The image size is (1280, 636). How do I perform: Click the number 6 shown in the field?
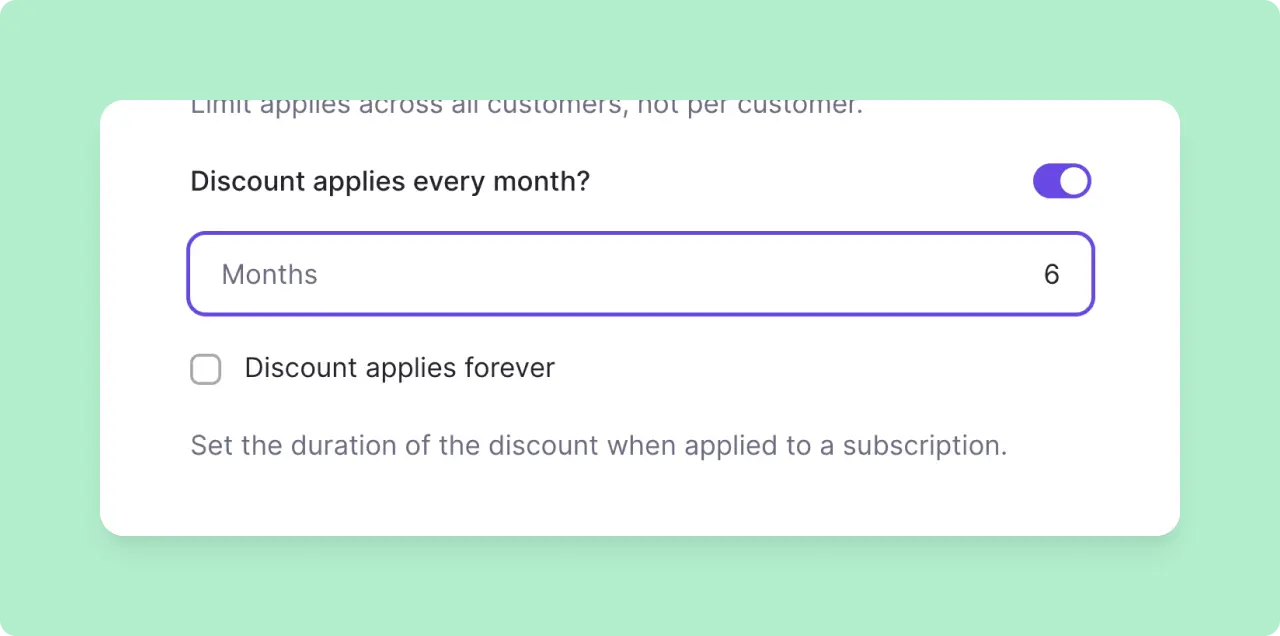pos(1051,273)
